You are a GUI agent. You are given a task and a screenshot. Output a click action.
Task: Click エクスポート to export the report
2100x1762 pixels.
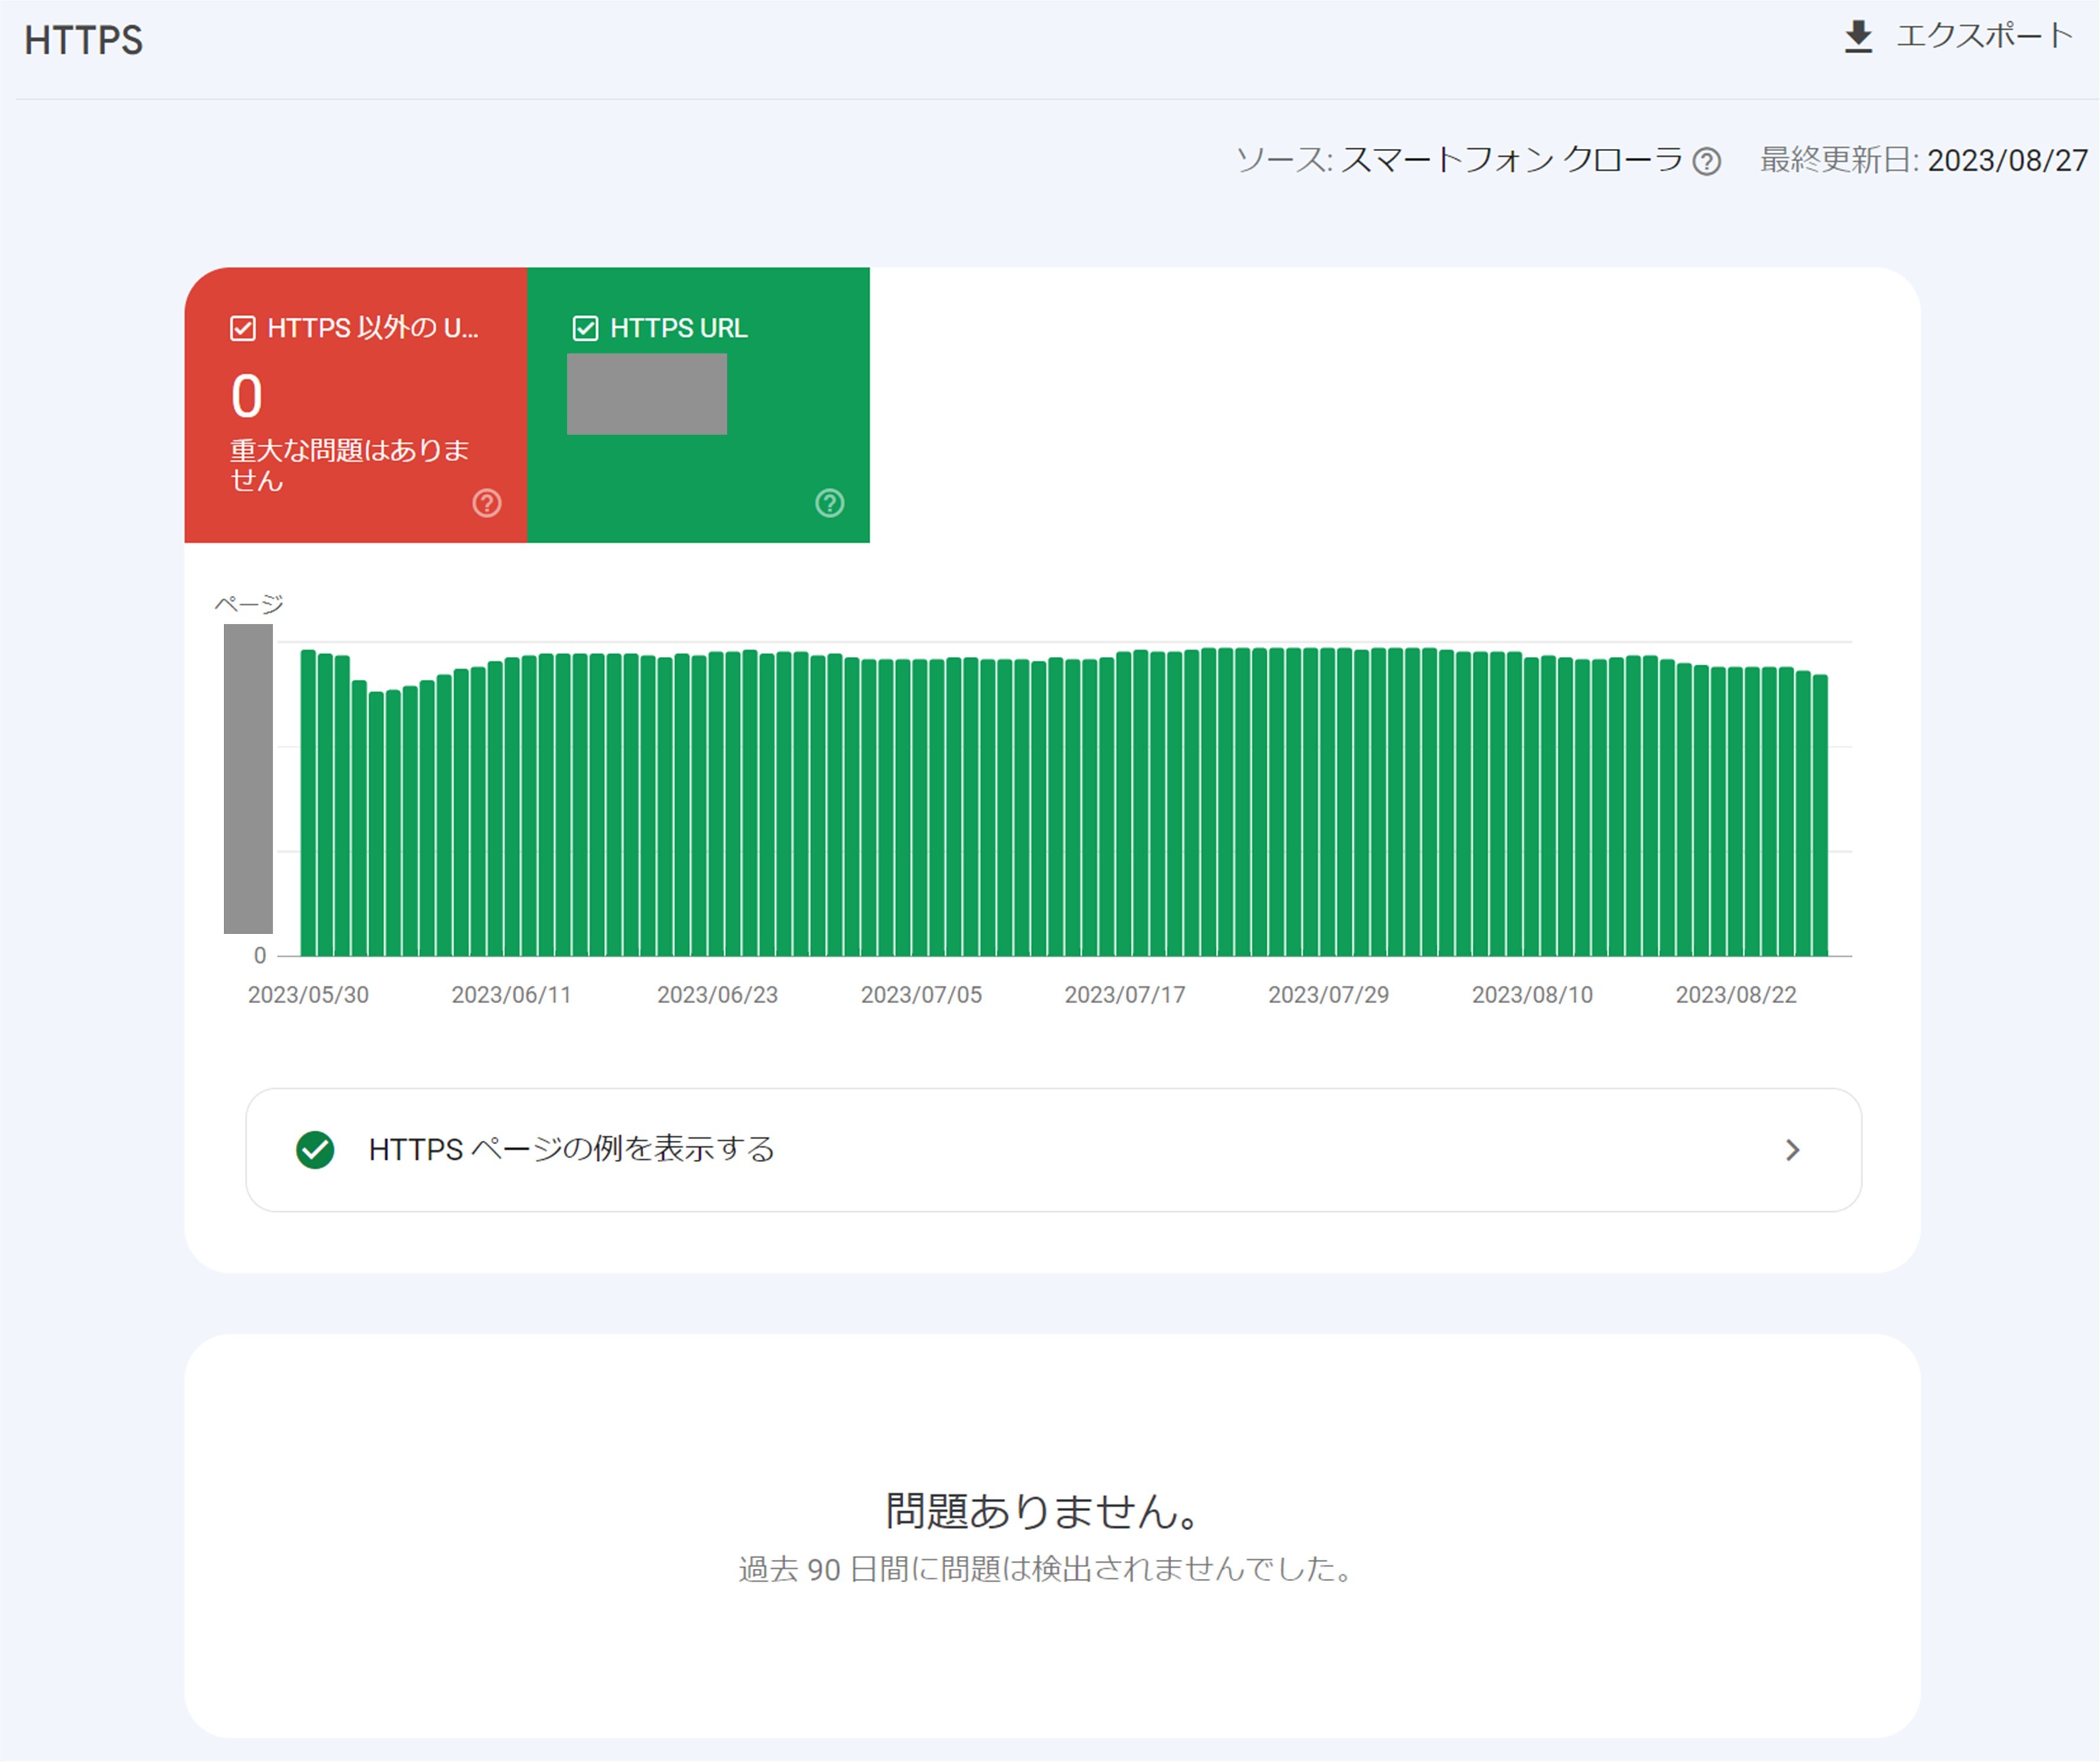[x=1985, y=38]
